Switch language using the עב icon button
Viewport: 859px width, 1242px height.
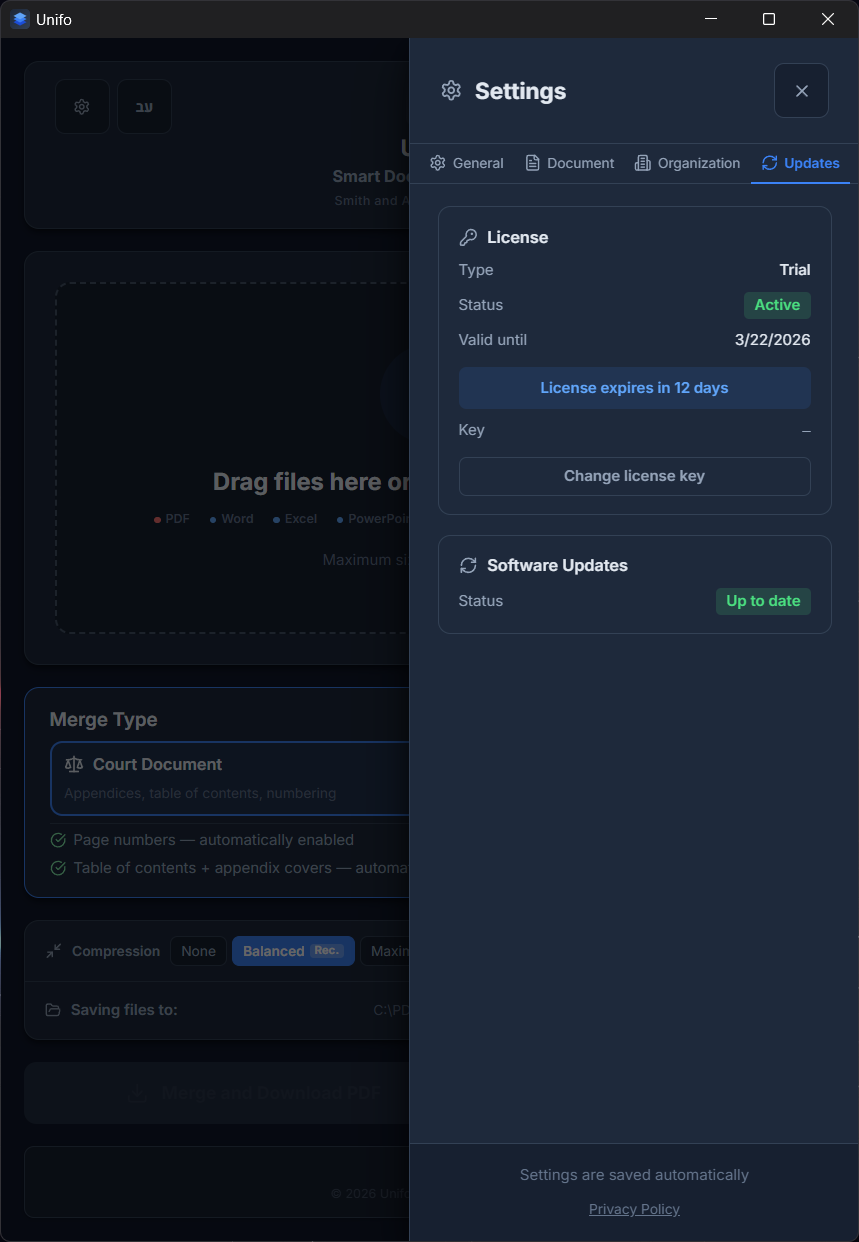click(144, 107)
